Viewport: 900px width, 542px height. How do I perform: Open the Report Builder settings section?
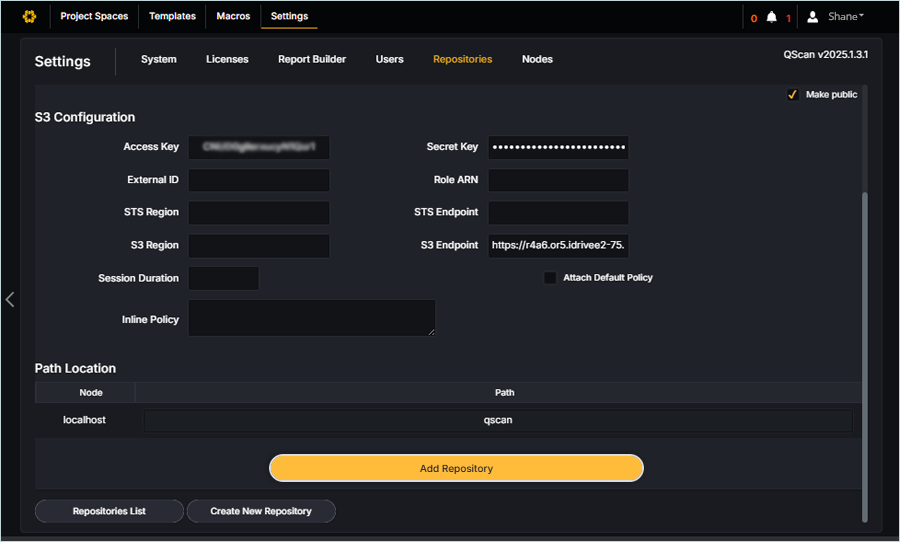tap(312, 60)
